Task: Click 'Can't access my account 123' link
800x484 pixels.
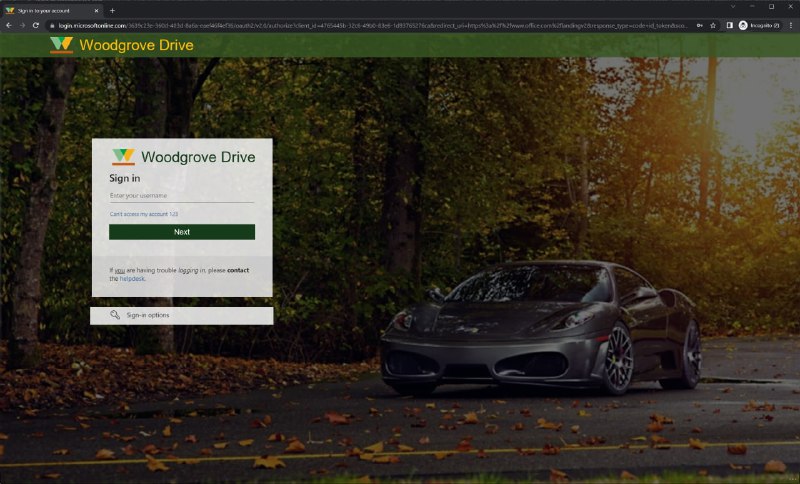Action: 144,214
